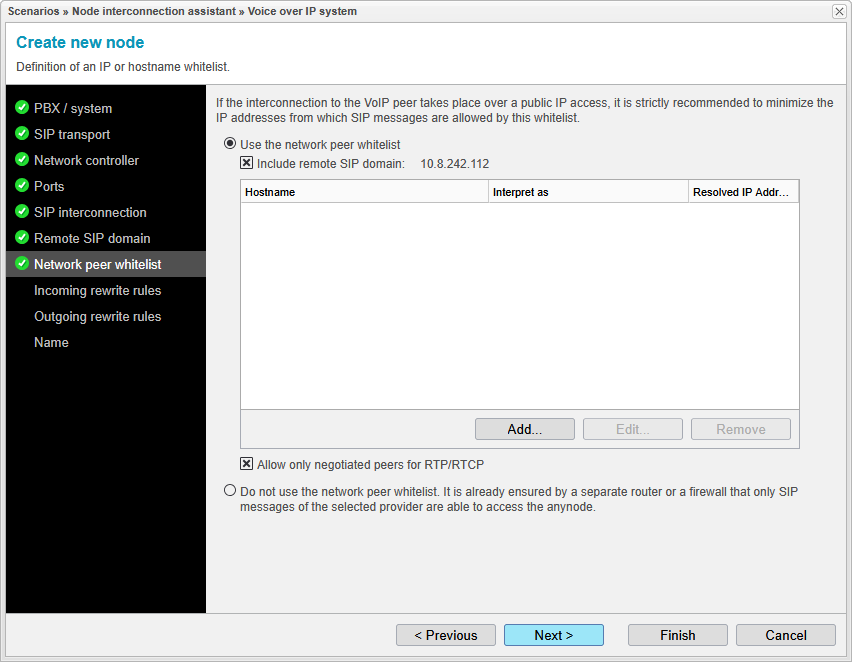Click the checkmark icon on Network peer whitelist
This screenshot has height=662, width=852.
21,264
